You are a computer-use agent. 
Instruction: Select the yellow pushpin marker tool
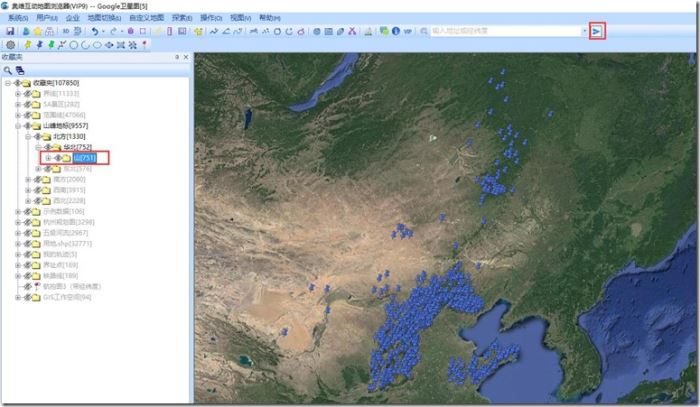coord(26,45)
